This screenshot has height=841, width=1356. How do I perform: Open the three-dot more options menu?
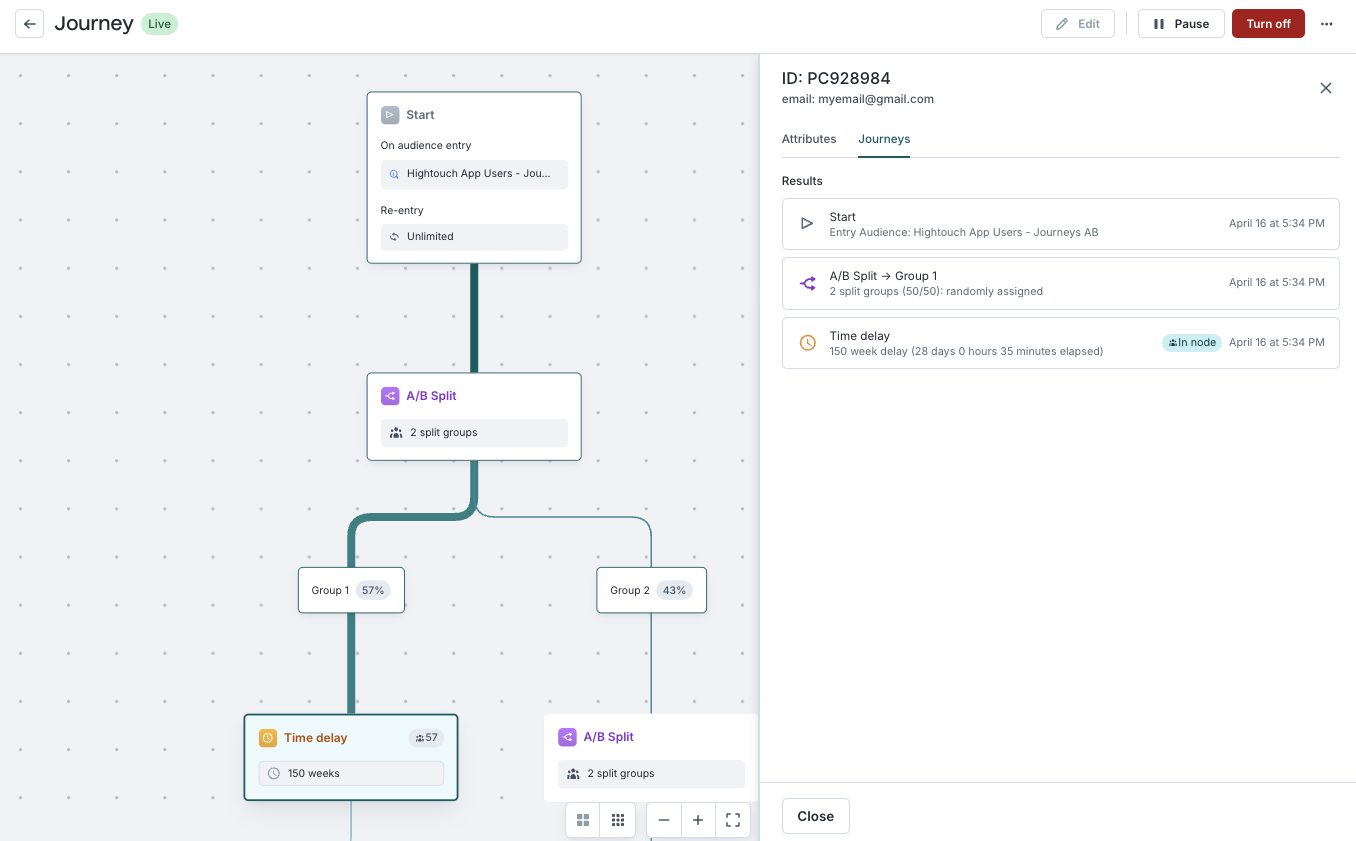pos(1327,24)
